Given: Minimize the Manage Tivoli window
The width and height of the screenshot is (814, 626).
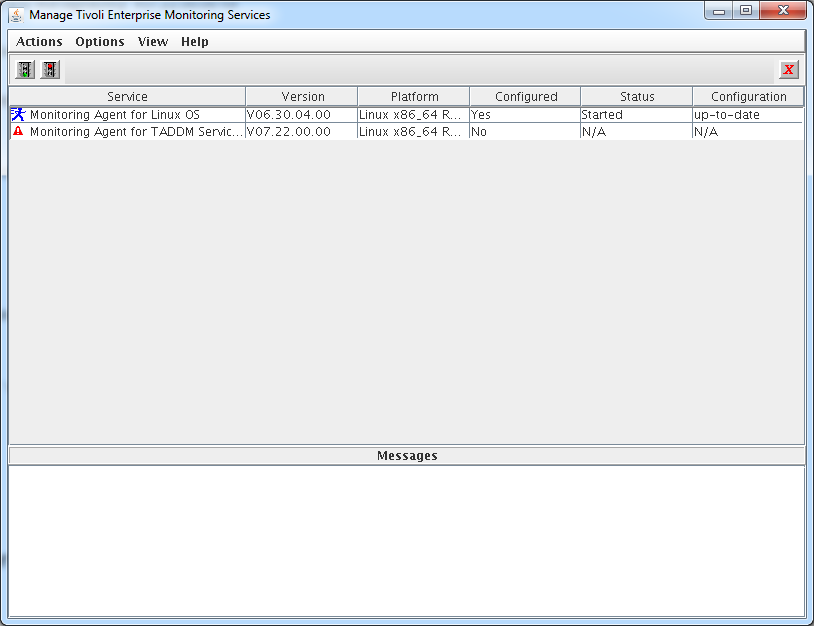Looking at the screenshot, I should (718, 11).
